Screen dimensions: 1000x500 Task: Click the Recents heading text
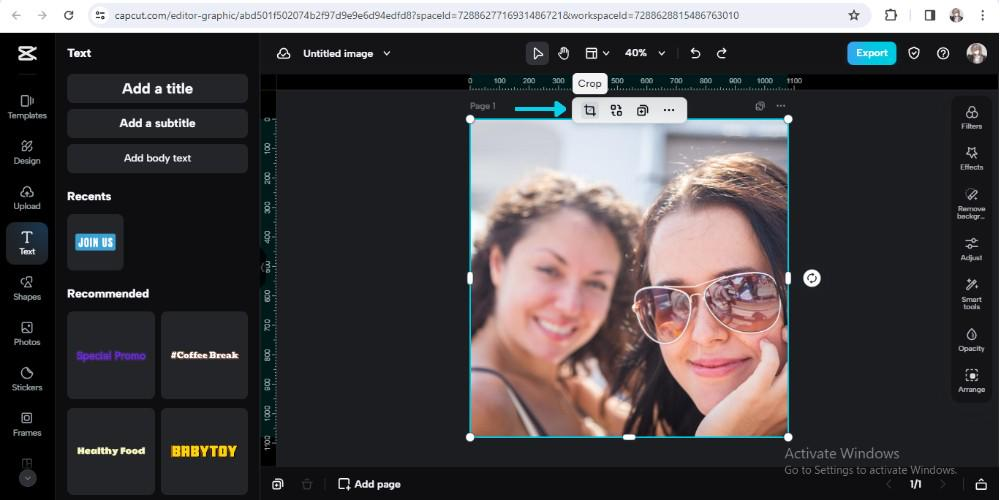(89, 196)
